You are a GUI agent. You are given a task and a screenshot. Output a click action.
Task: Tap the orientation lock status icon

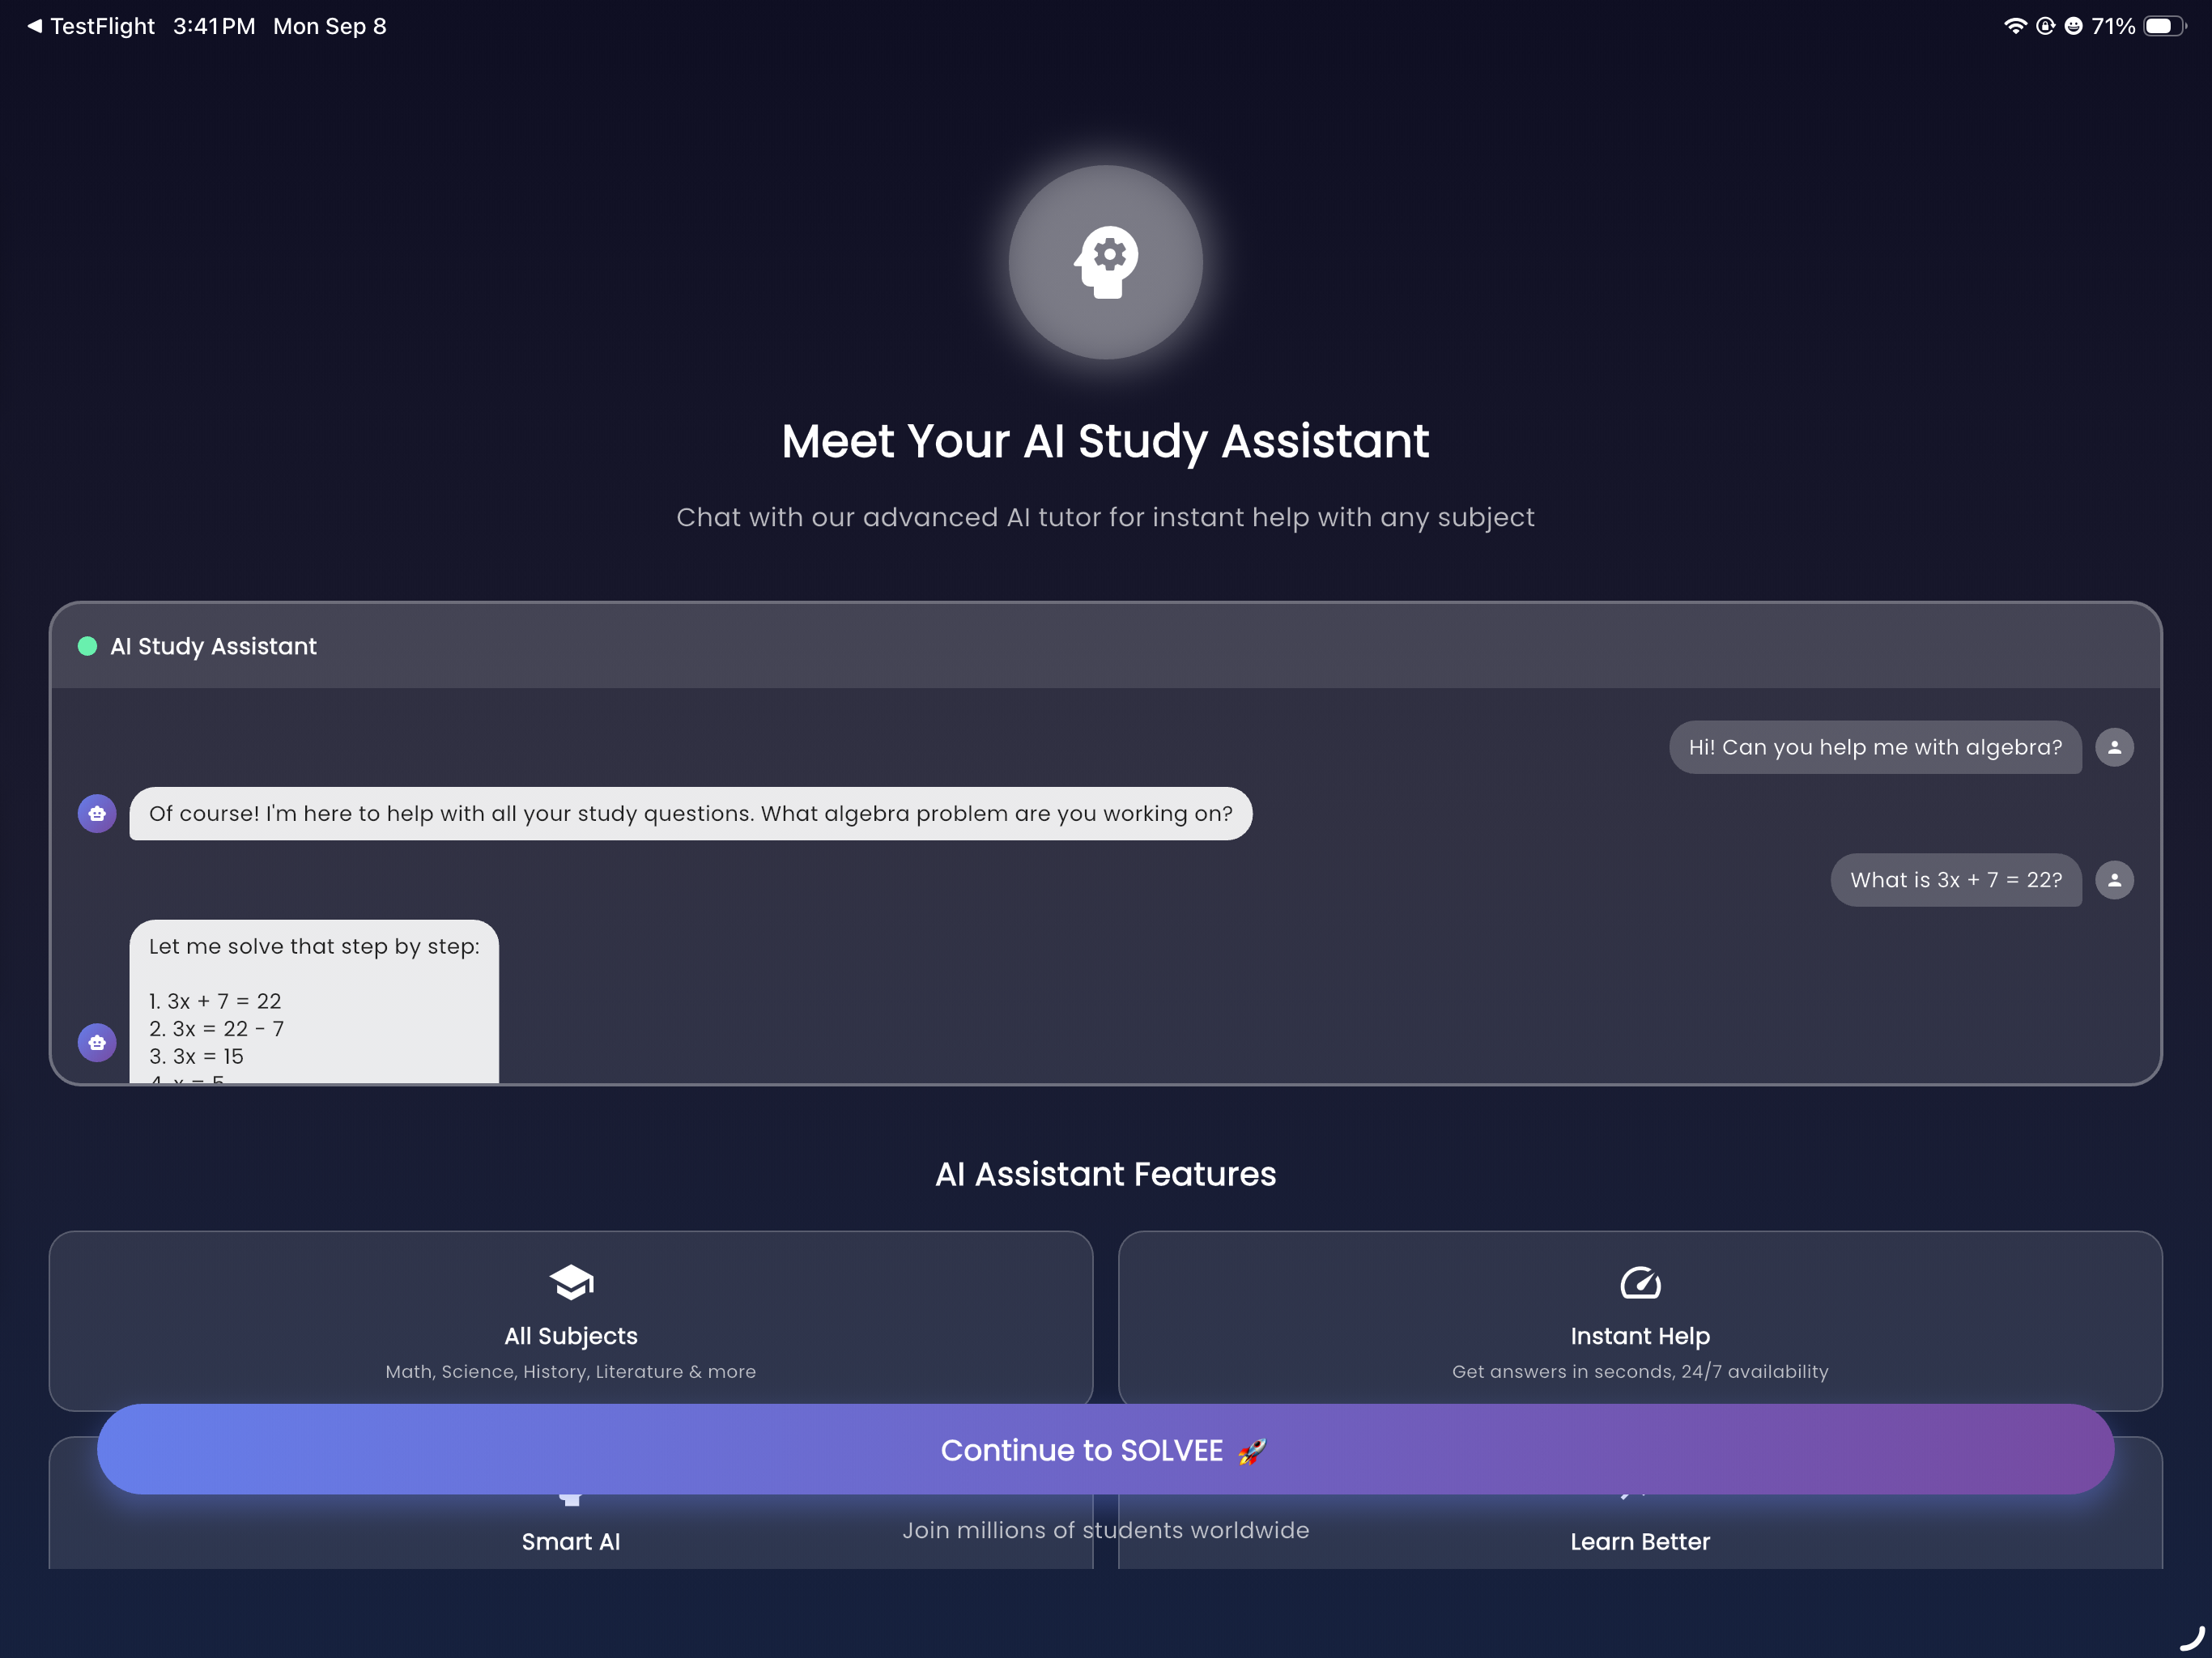(x=2045, y=26)
